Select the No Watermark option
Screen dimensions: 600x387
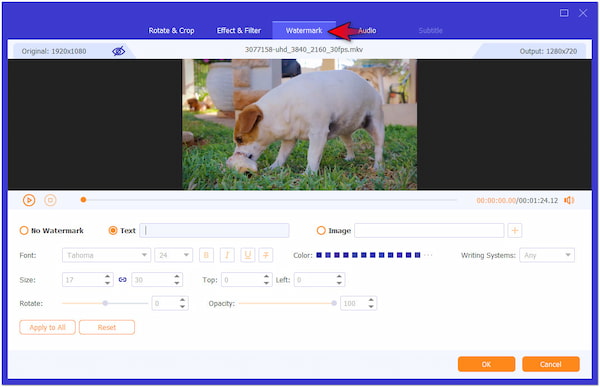[x=51, y=230]
